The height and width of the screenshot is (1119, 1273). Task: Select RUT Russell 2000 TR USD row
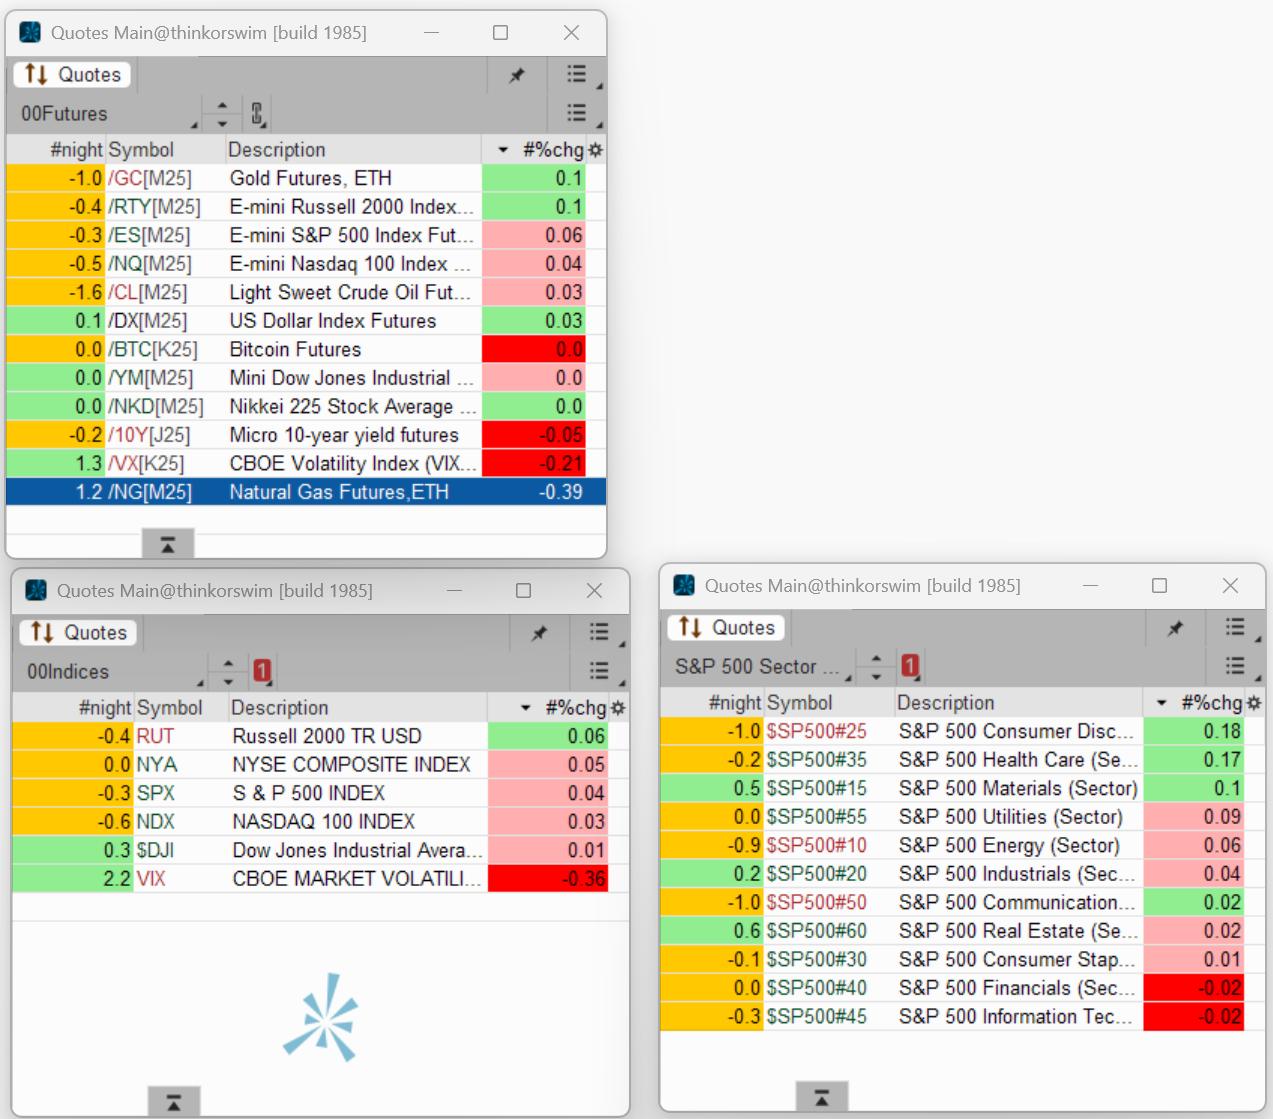pyautogui.click(x=320, y=736)
